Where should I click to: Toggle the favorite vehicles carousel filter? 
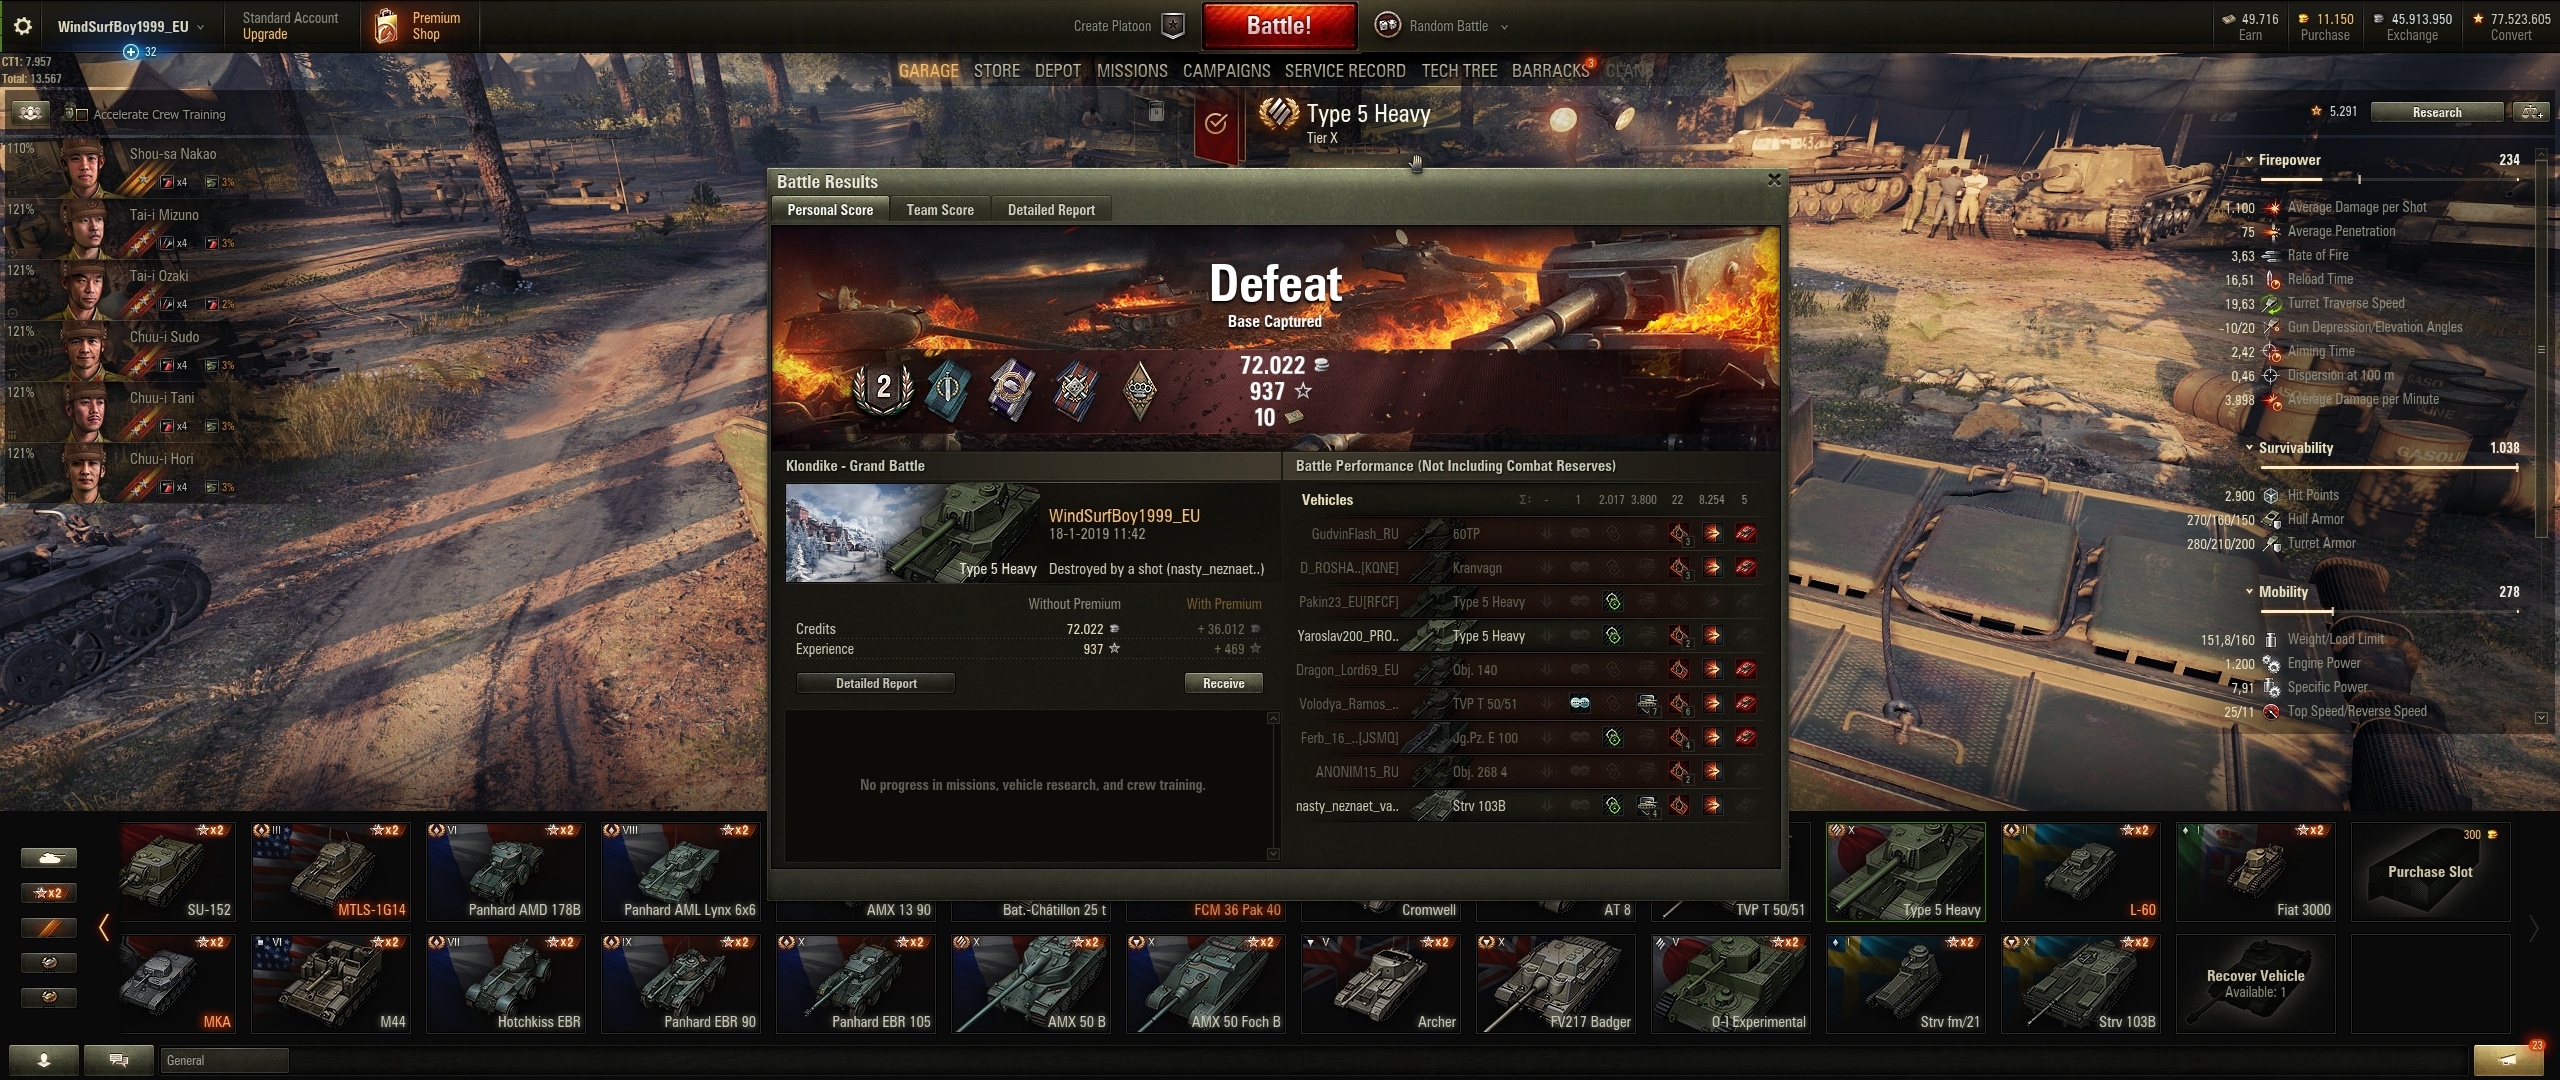pyautogui.click(x=48, y=928)
